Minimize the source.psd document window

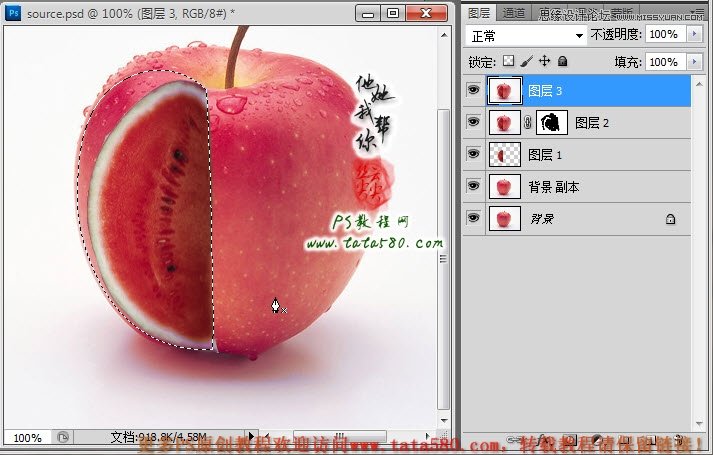[368, 13]
